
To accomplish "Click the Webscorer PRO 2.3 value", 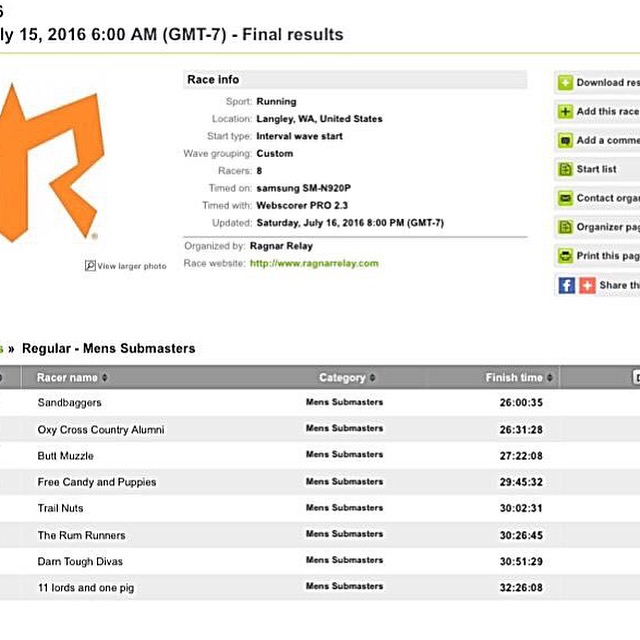I will [302, 205].
